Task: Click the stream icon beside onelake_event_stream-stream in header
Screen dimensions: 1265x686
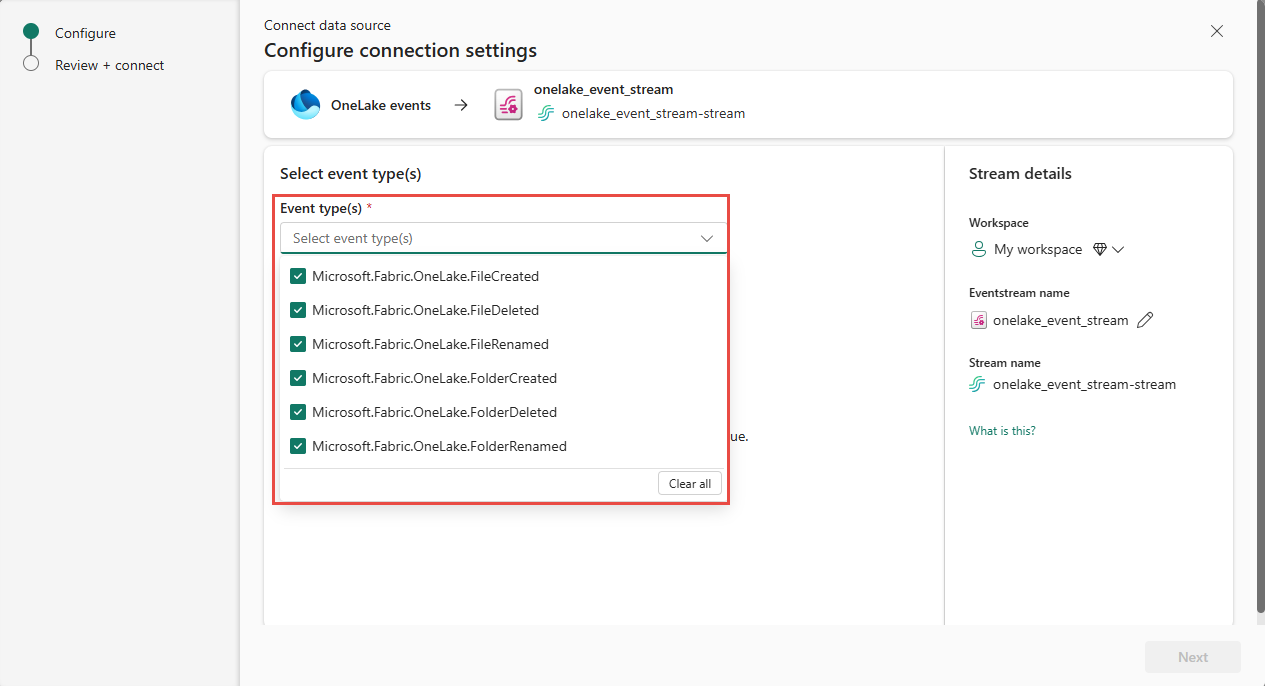Action: (x=546, y=113)
